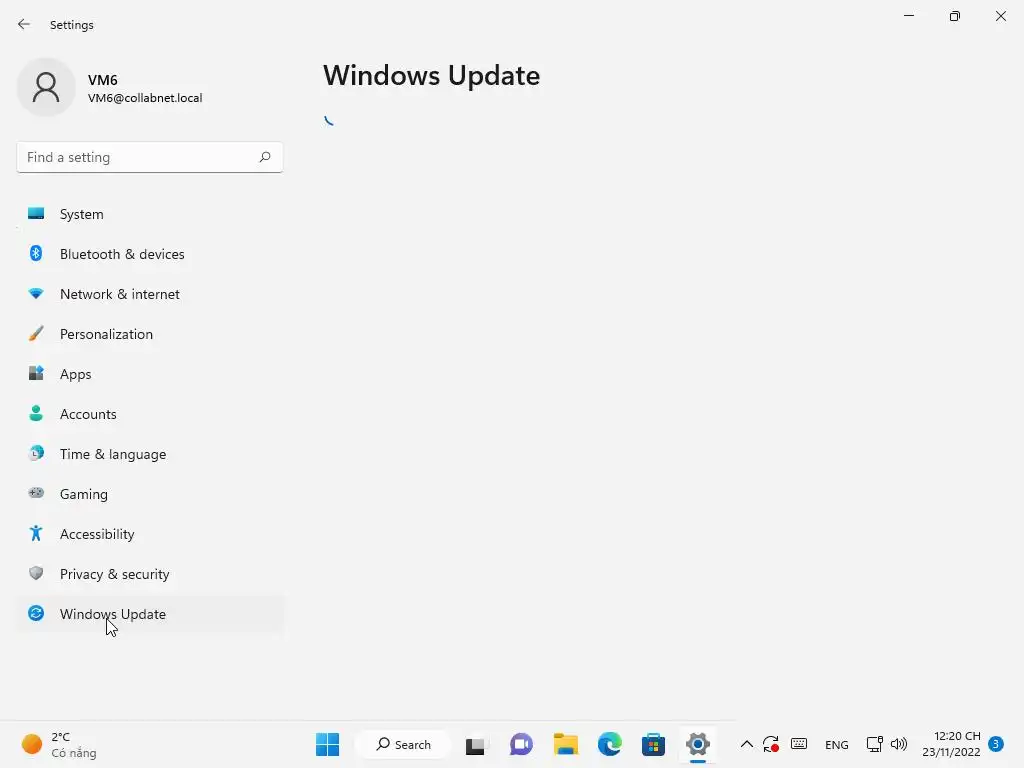Image resolution: width=1024 pixels, height=768 pixels.
Task: Go to Personalization settings
Action: [x=150, y=334]
